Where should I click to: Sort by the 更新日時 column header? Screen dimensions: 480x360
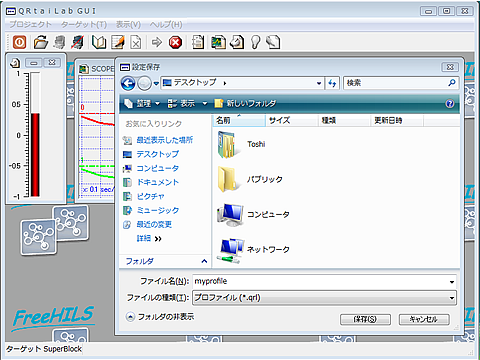(x=397, y=120)
